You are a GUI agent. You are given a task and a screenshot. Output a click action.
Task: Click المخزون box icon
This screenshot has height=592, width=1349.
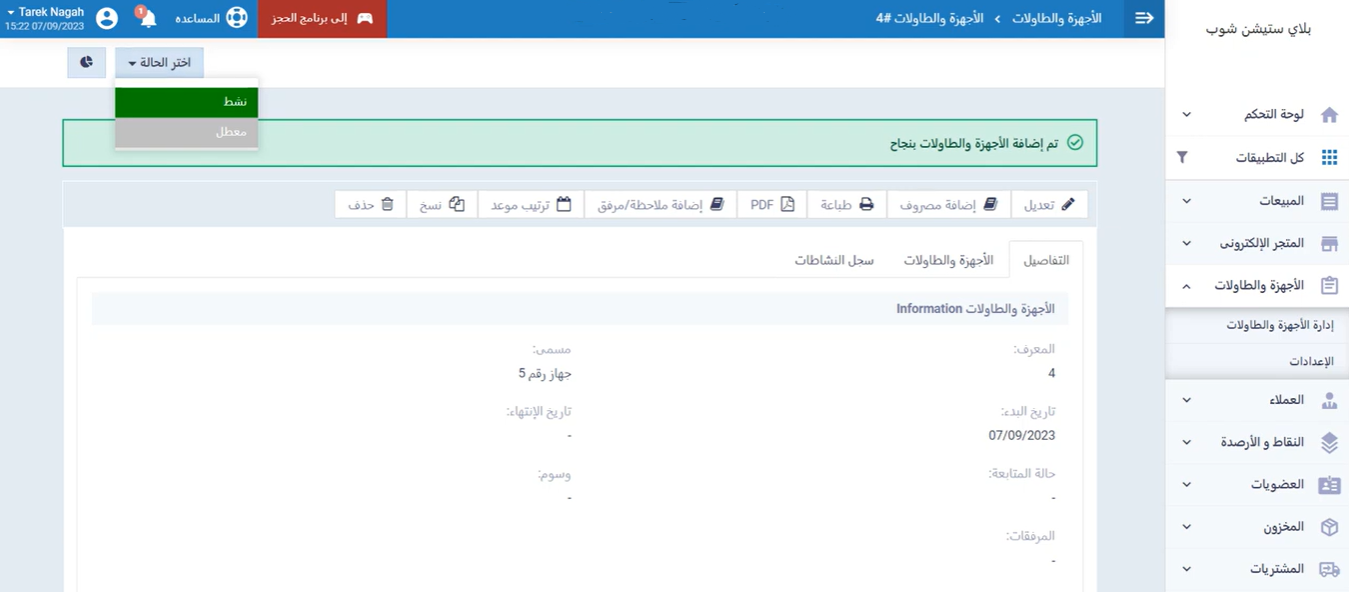pyautogui.click(x=1329, y=527)
